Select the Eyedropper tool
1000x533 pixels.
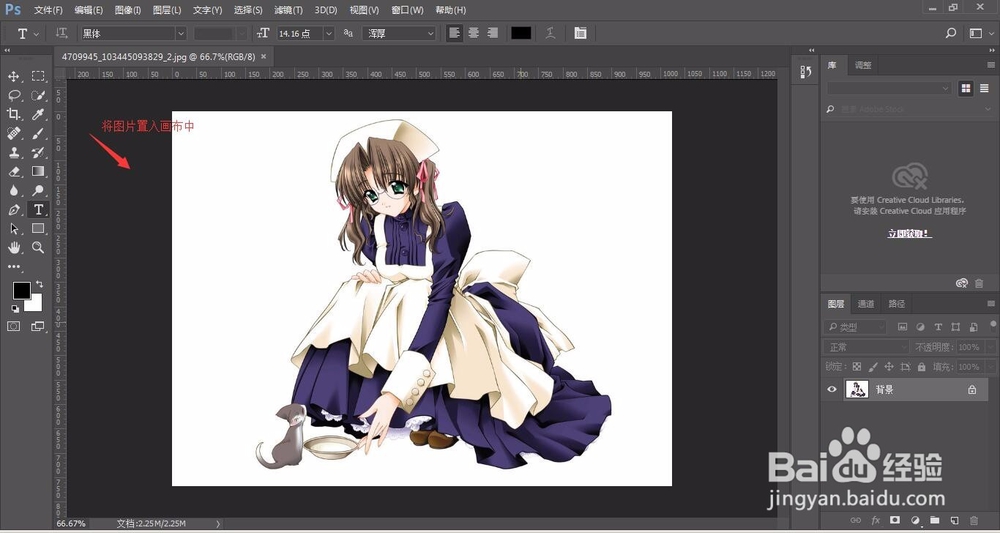[x=38, y=114]
